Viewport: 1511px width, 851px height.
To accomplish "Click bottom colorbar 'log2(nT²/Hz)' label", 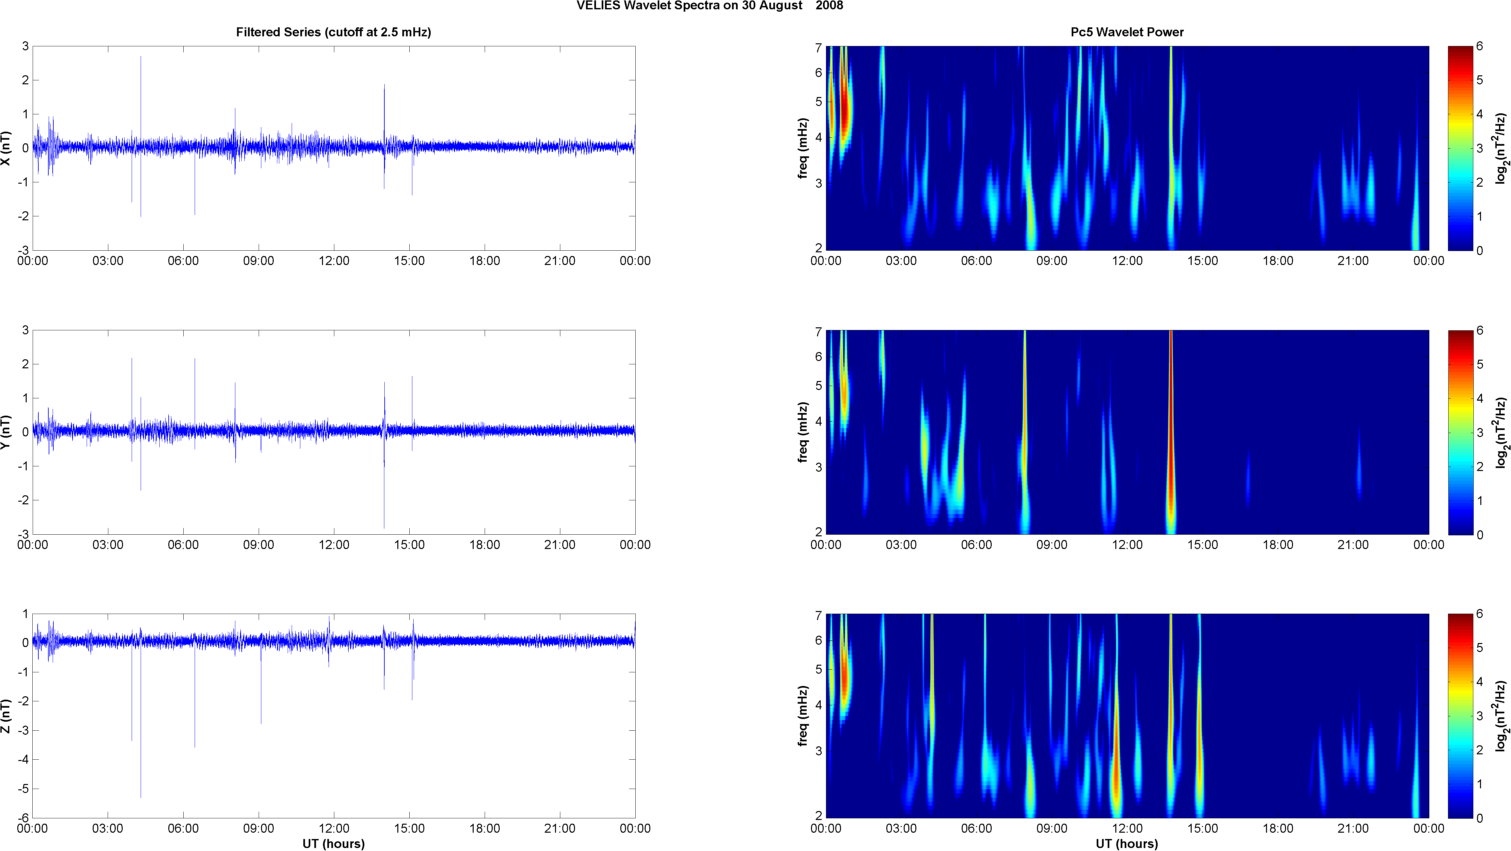I will pyautogui.click(x=1500, y=716).
